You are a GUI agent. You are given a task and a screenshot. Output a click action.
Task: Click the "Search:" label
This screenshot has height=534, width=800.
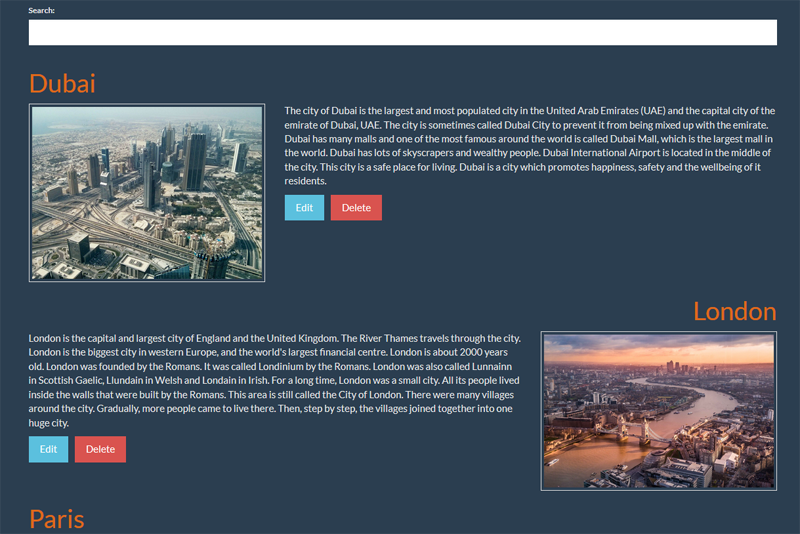(41, 10)
